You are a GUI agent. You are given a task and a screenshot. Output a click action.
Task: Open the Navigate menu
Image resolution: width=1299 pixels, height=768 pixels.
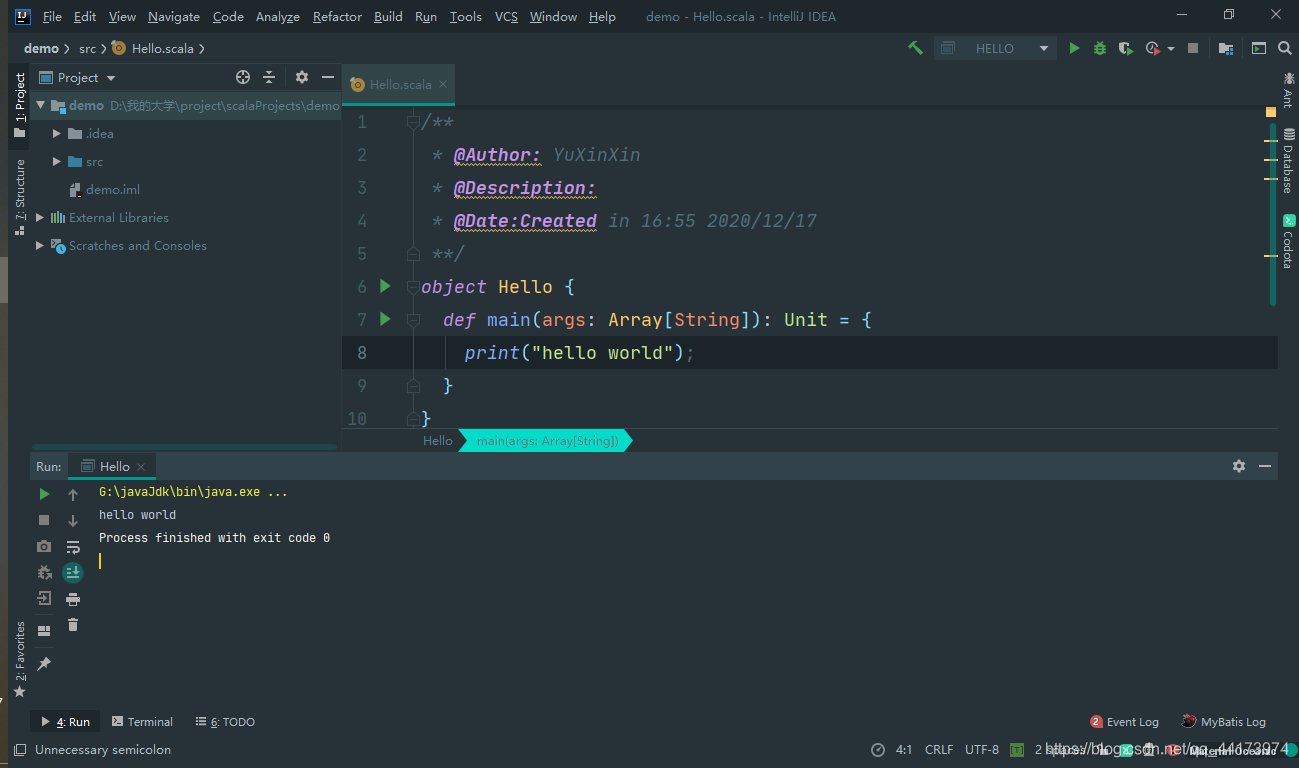coord(173,16)
